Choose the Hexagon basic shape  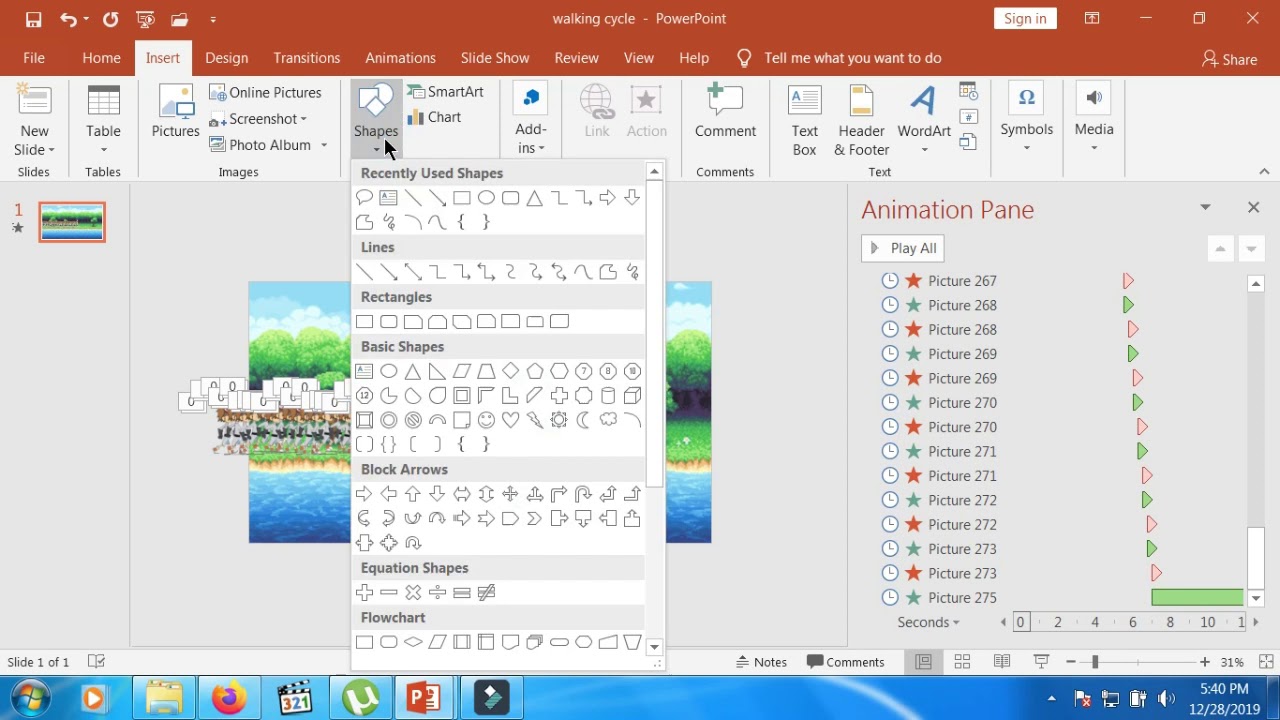559,371
